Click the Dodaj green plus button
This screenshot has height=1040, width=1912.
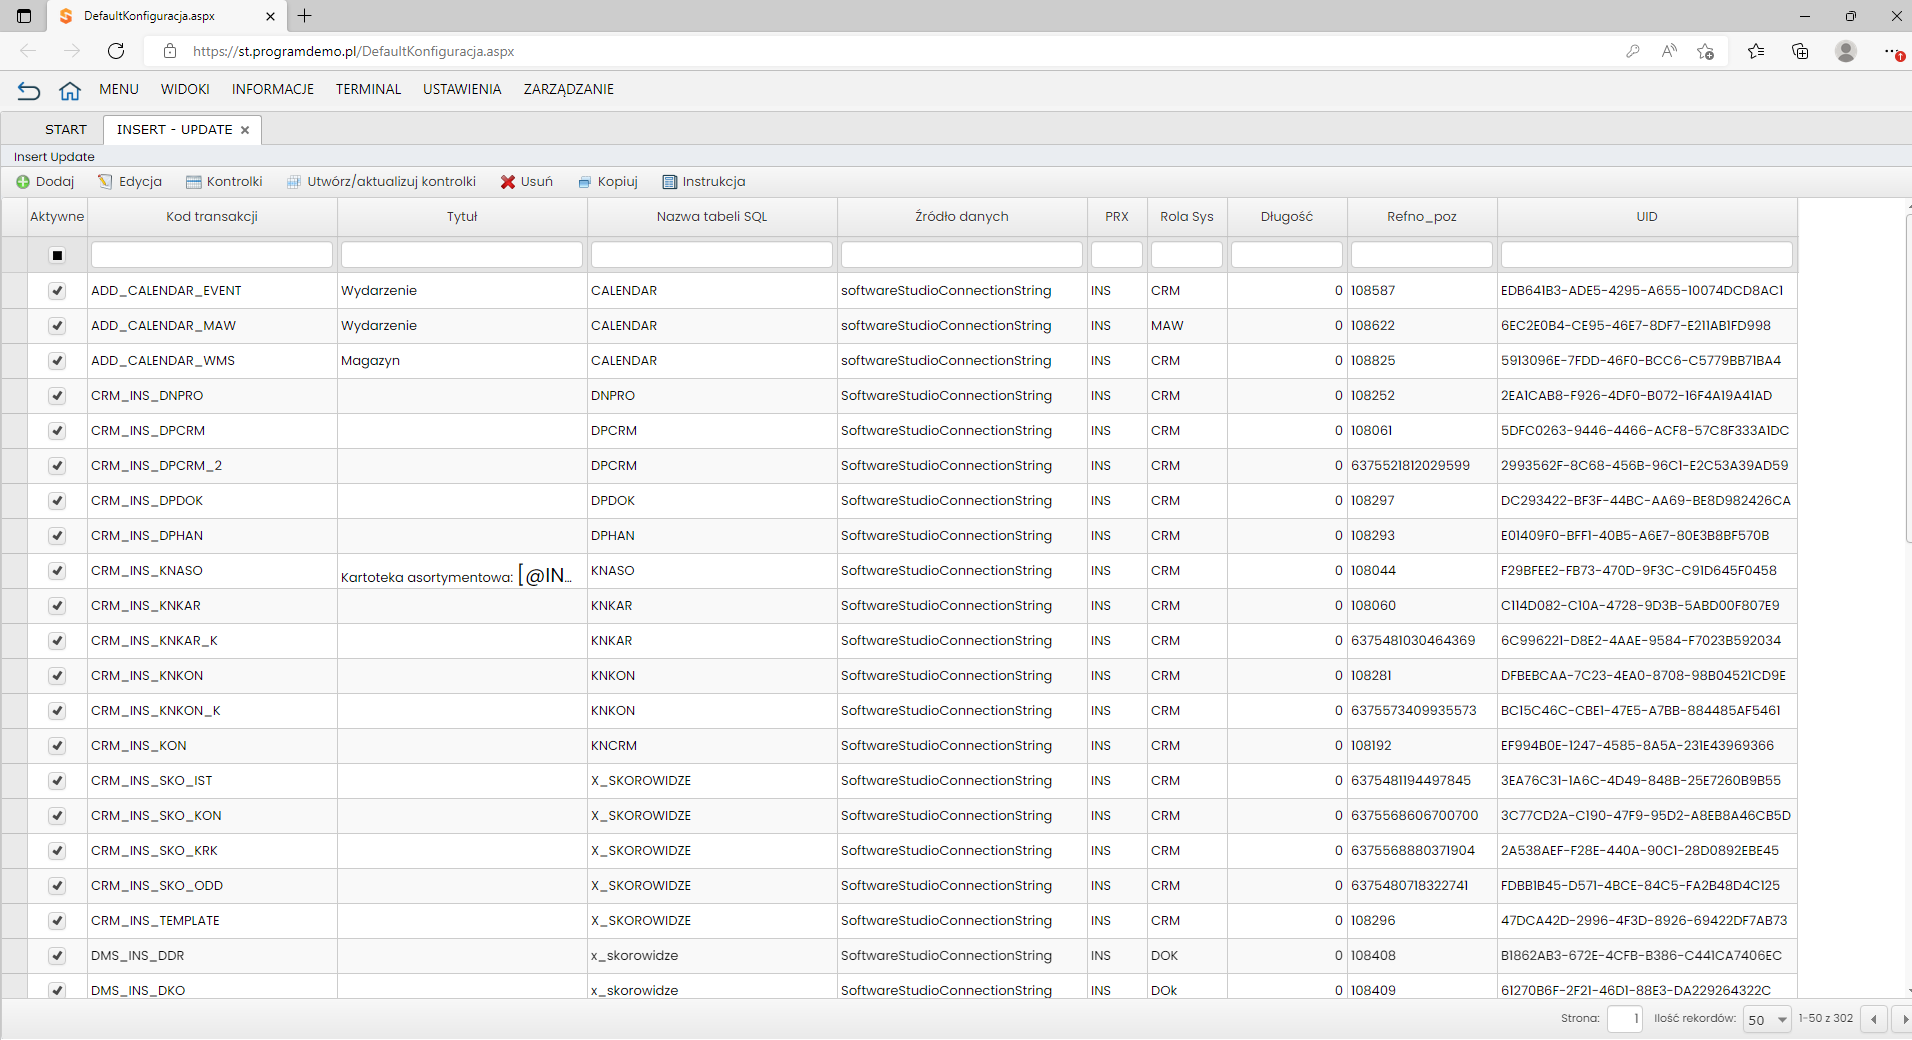point(45,182)
